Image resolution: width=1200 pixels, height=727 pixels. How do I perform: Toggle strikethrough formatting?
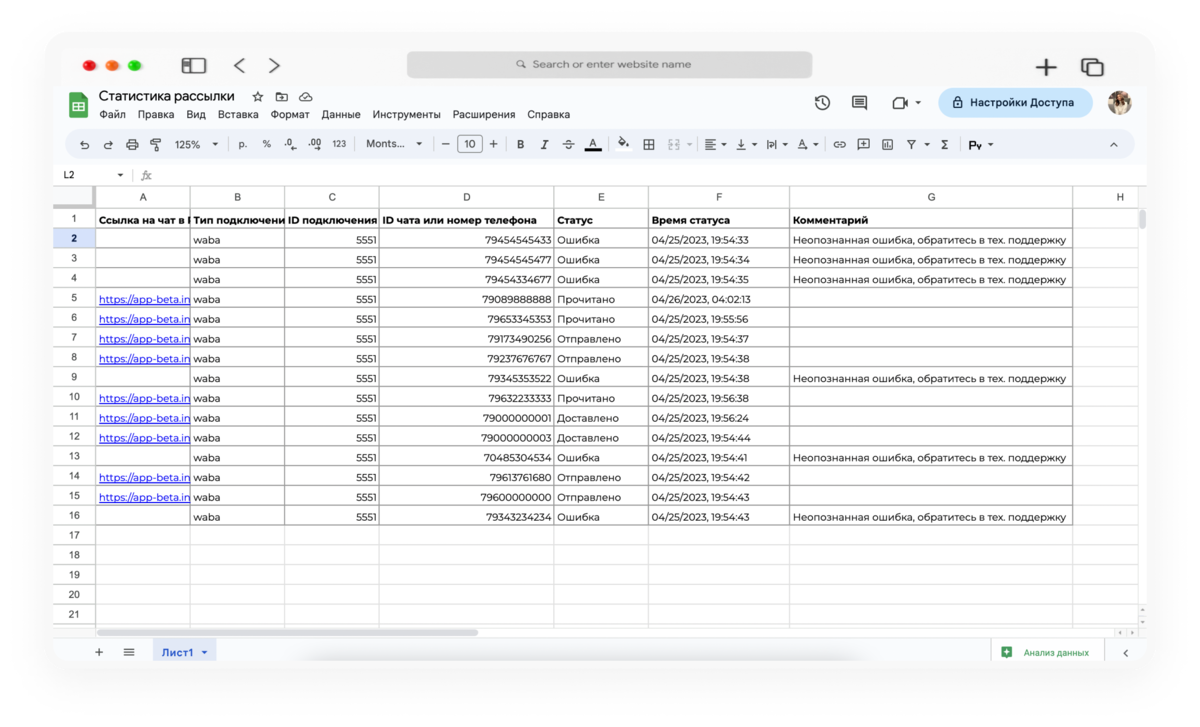pyautogui.click(x=568, y=145)
